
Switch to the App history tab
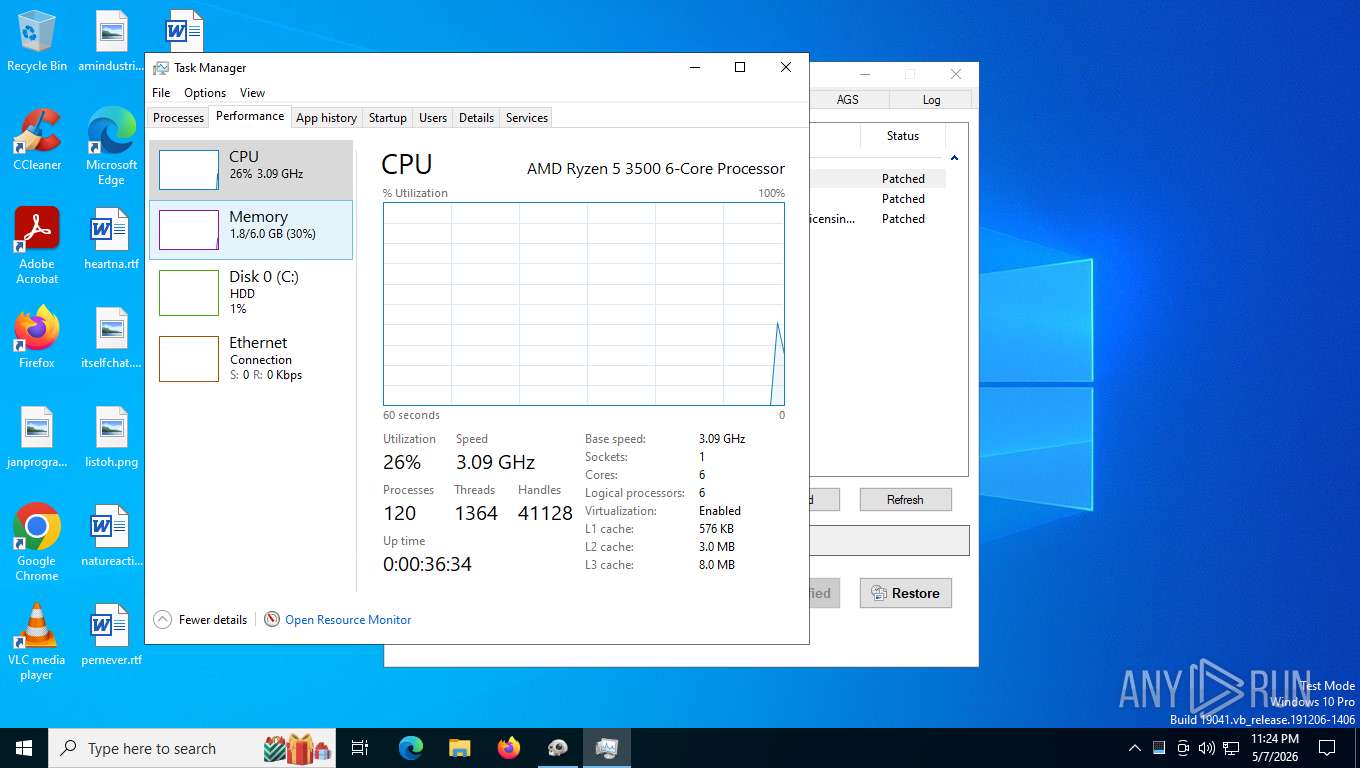pyautogui.click(x=326, y=118)
